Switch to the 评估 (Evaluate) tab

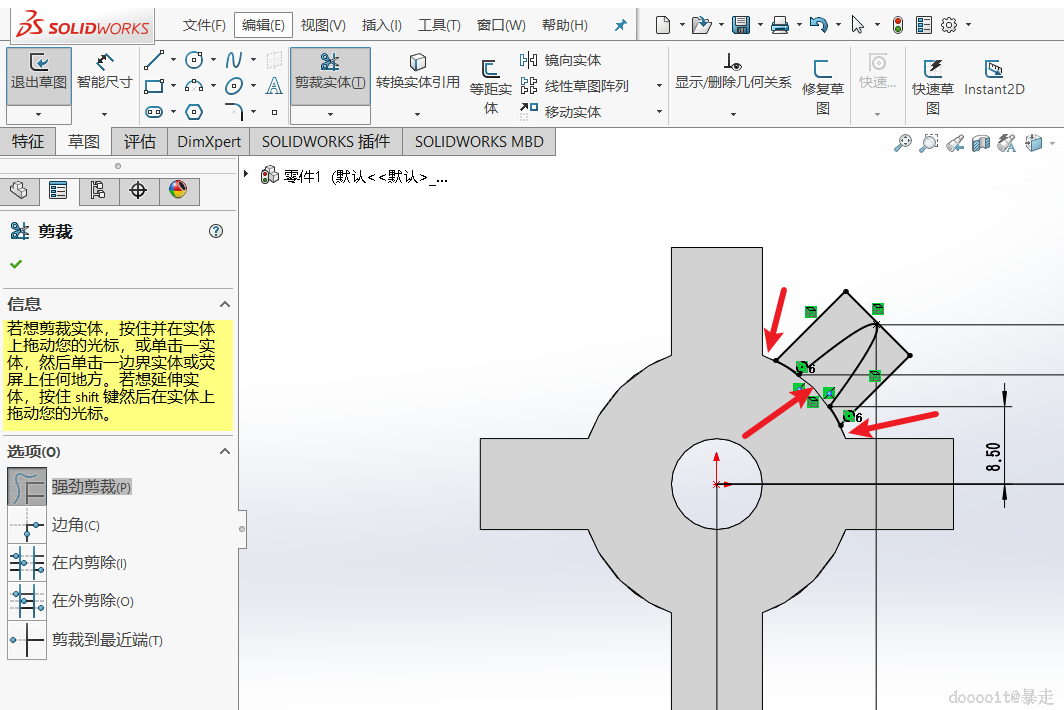[139, 142]
